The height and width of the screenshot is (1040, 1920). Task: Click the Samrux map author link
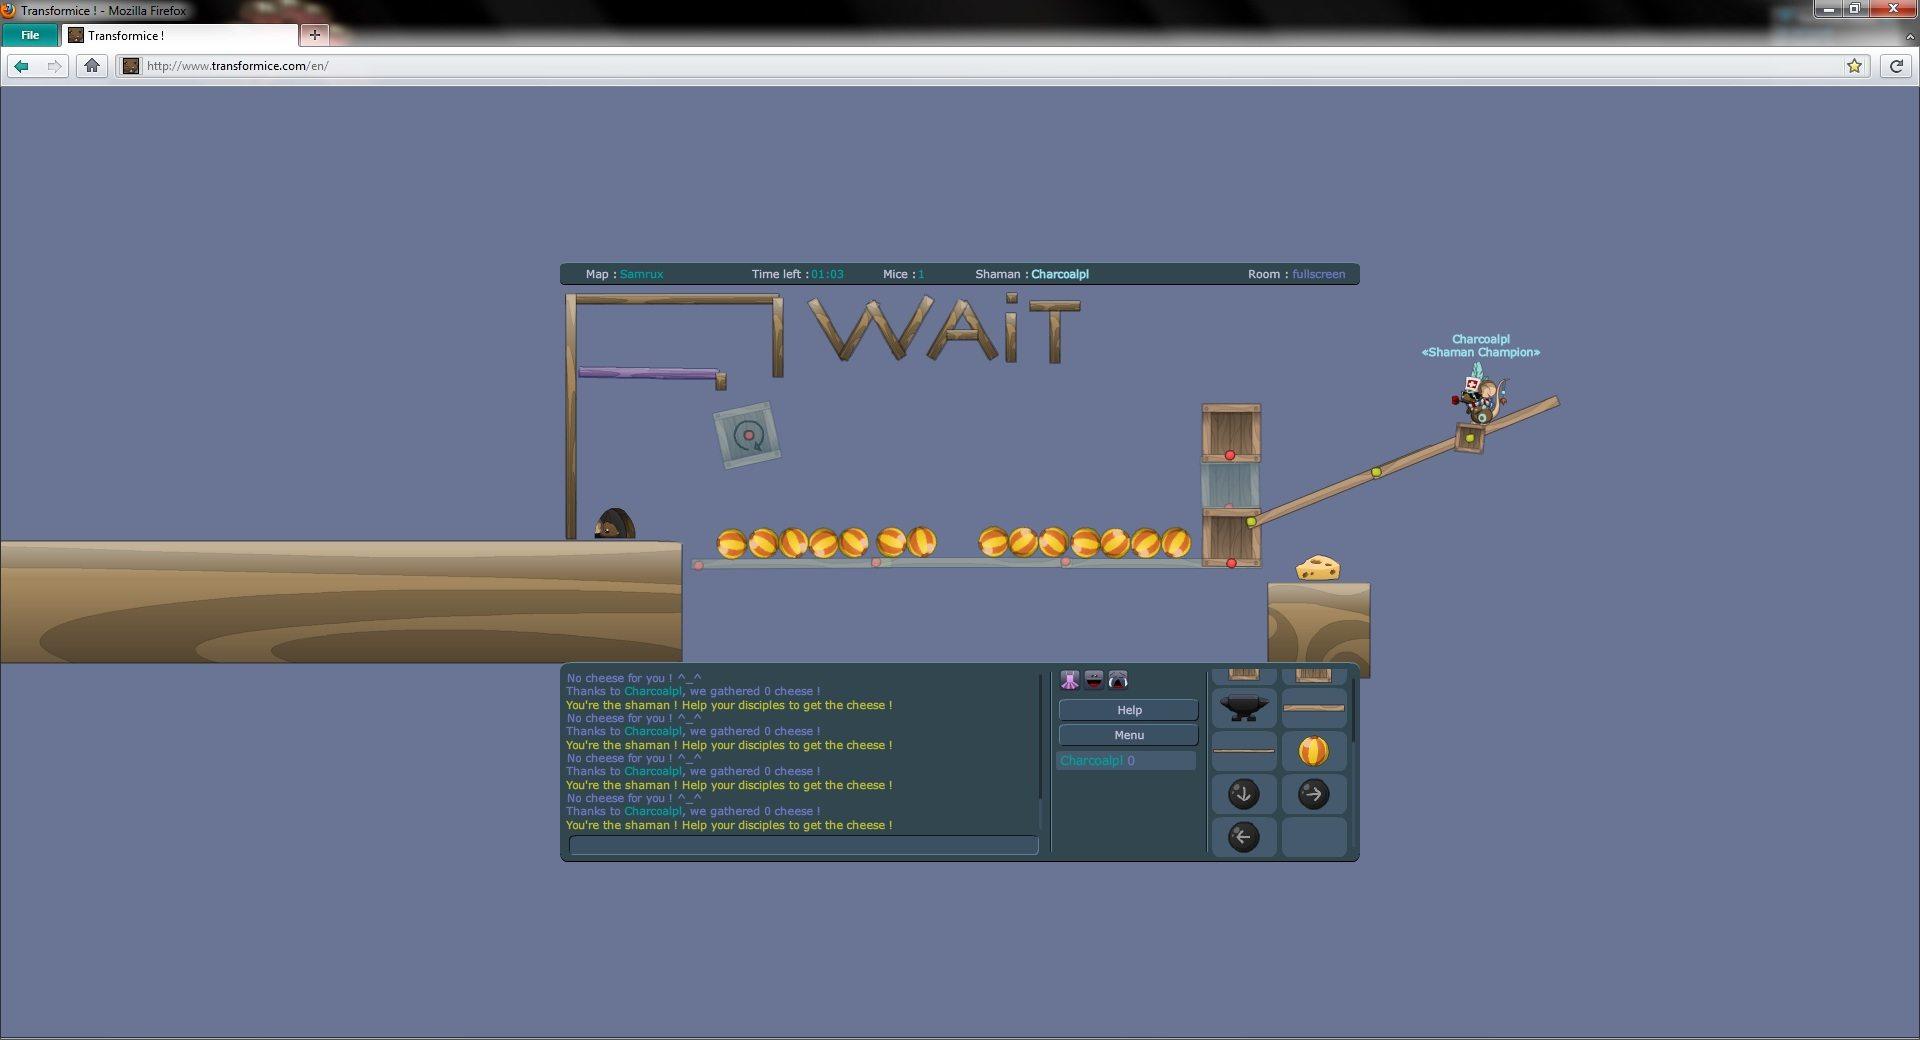click(641, 273)
